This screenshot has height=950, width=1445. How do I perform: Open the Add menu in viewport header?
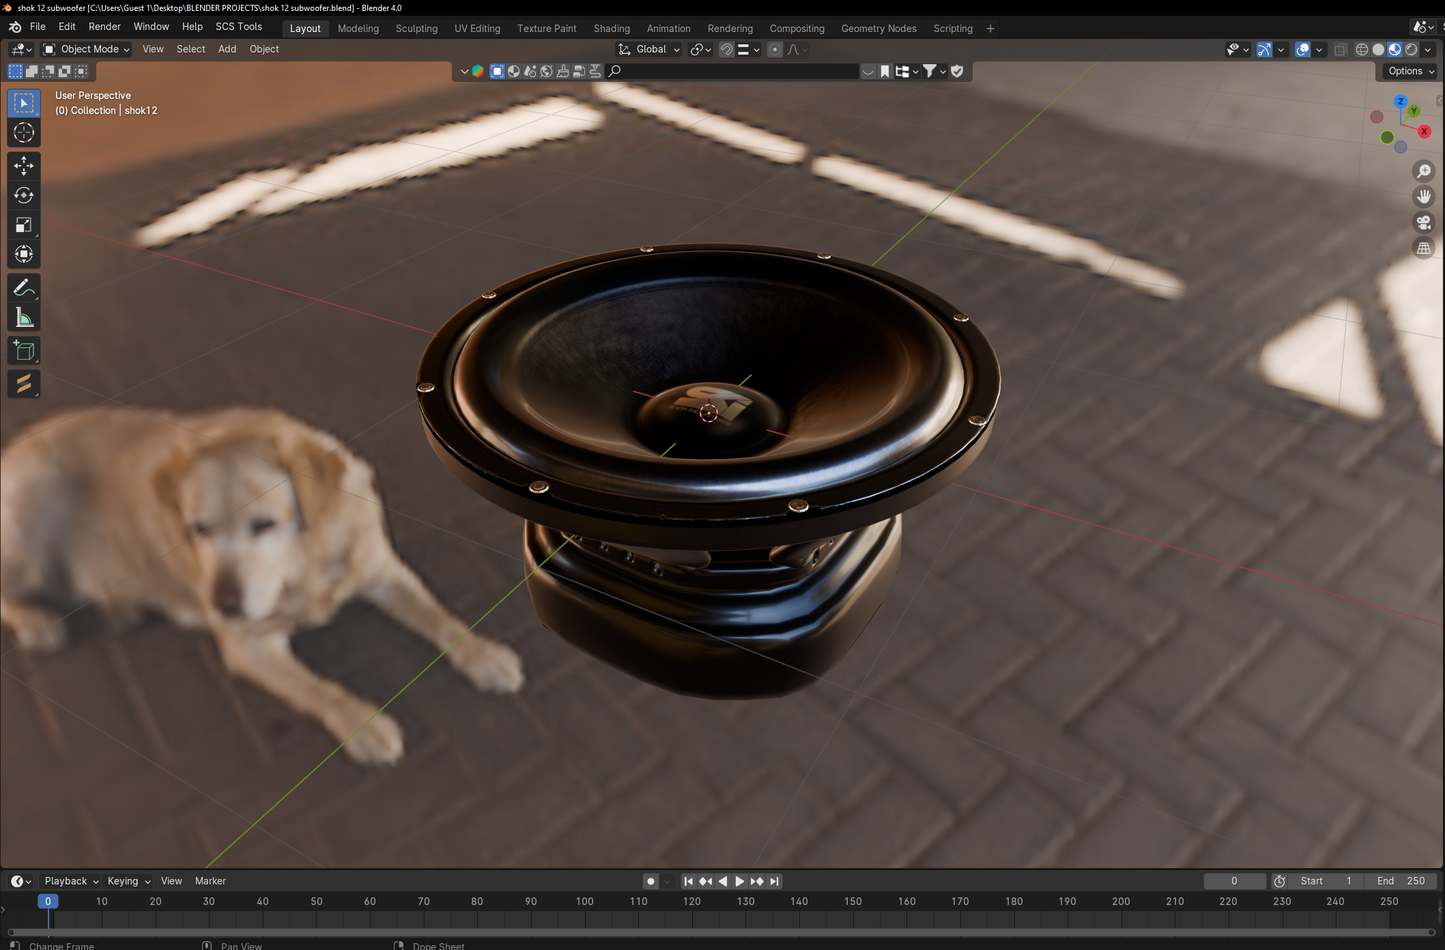point(227,49)
